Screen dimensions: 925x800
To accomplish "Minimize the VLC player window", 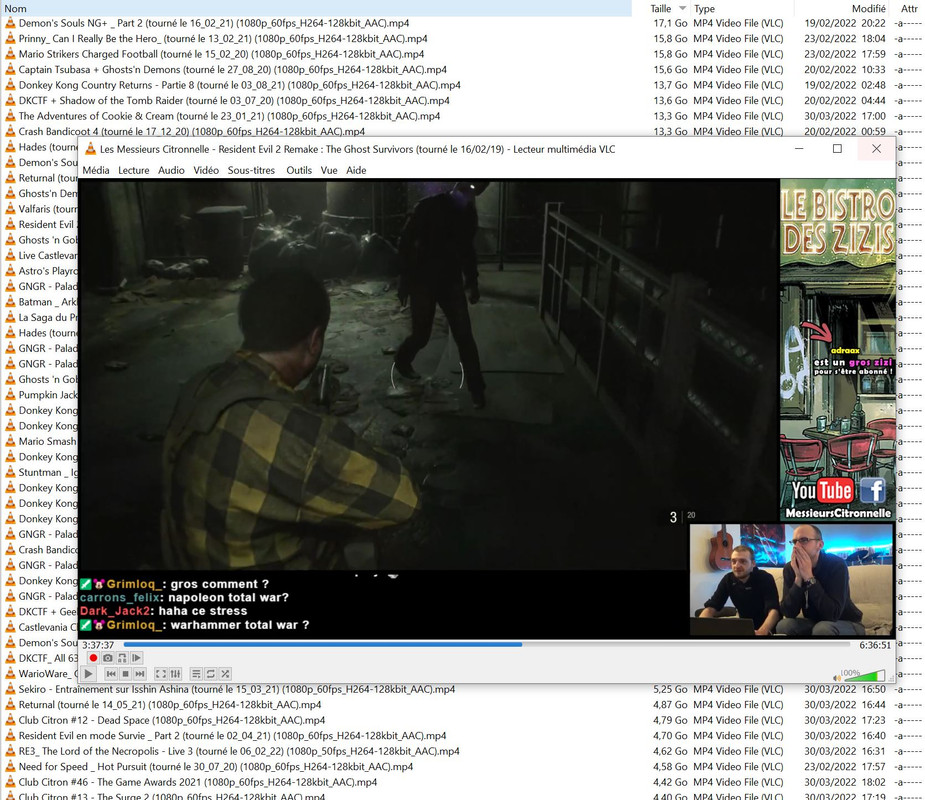I will click(x=799, y=149).
